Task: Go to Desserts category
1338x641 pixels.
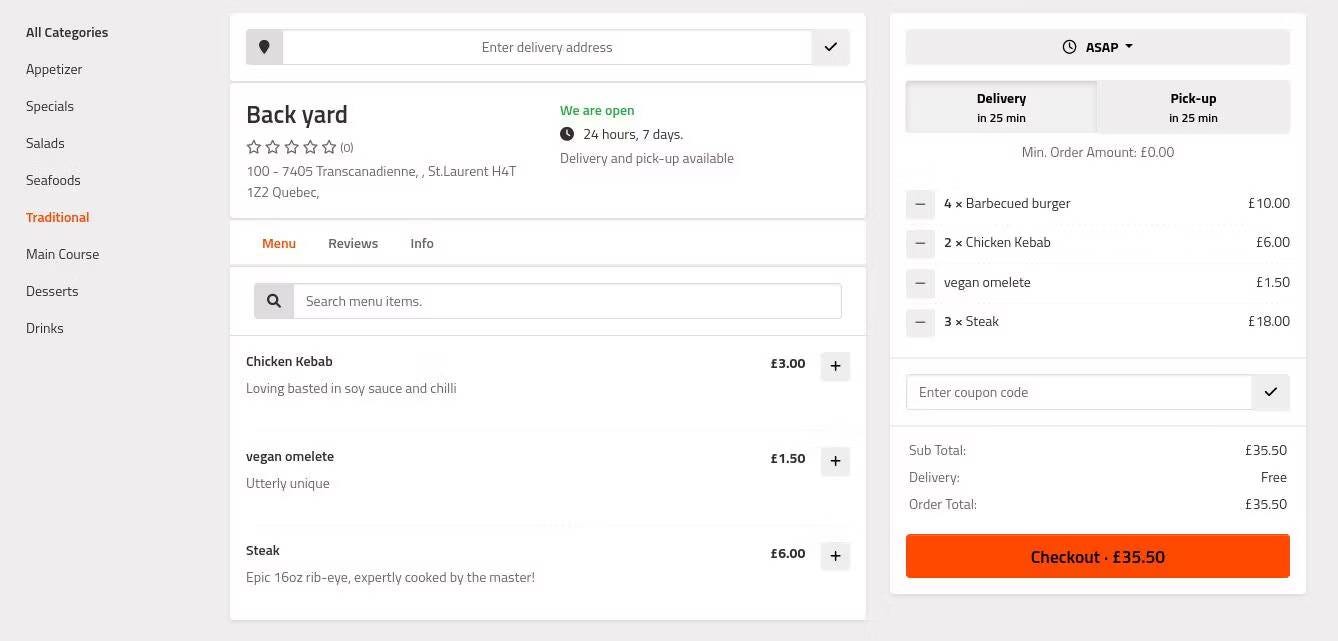Action: [x=52, y=291]
